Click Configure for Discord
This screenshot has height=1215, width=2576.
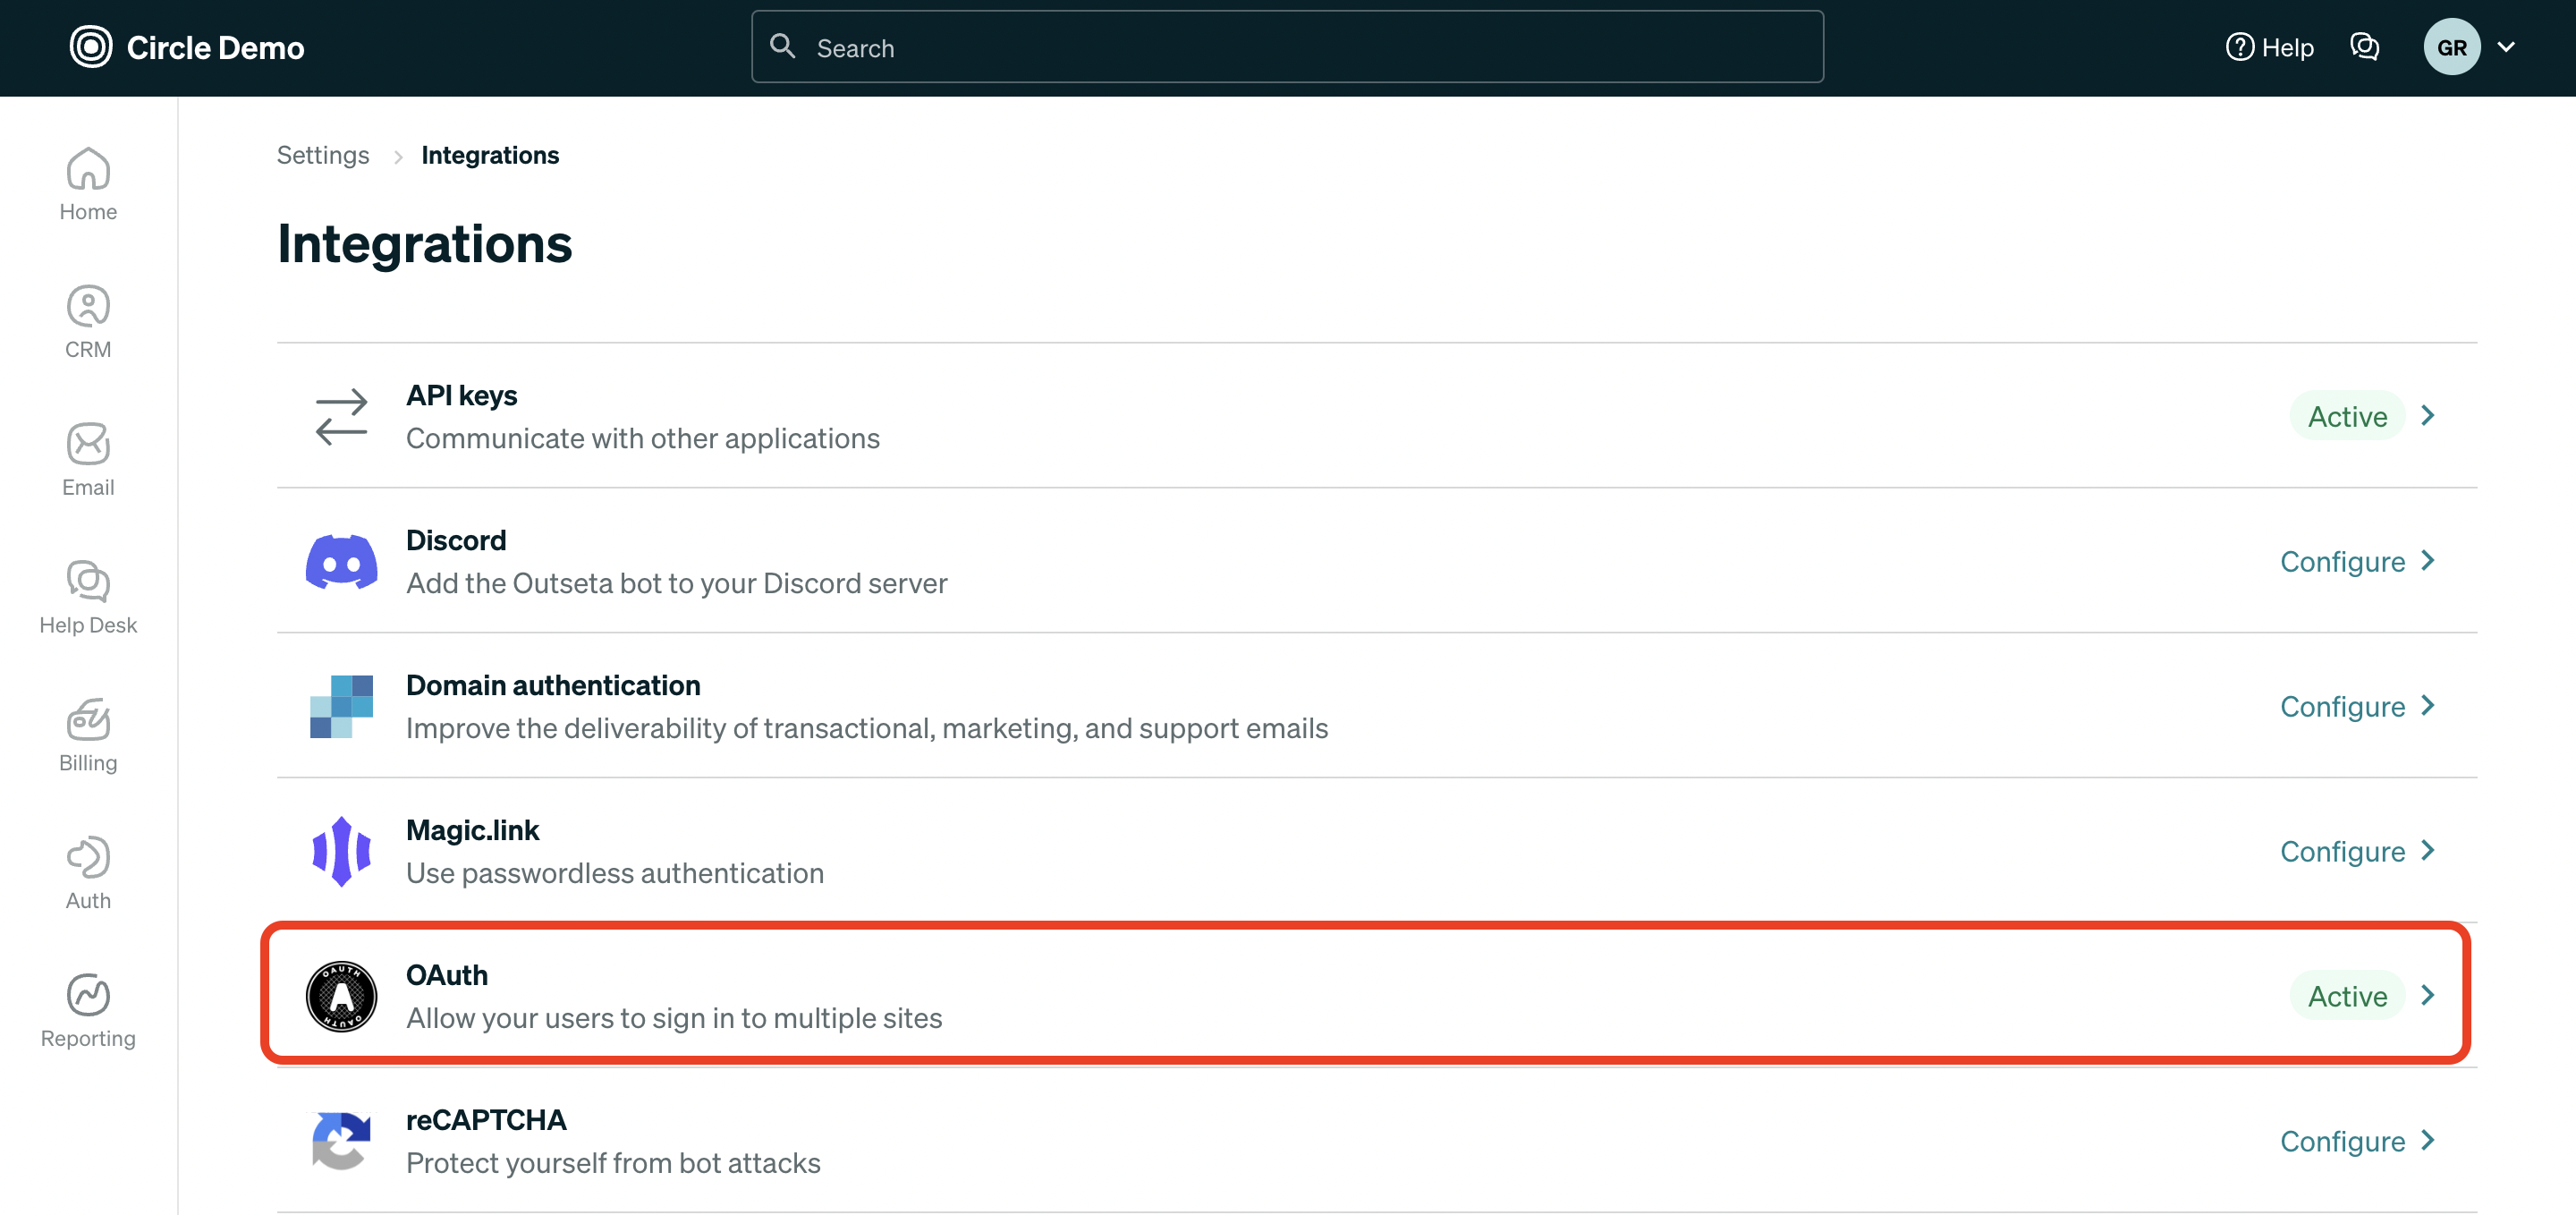[2342, 562]
